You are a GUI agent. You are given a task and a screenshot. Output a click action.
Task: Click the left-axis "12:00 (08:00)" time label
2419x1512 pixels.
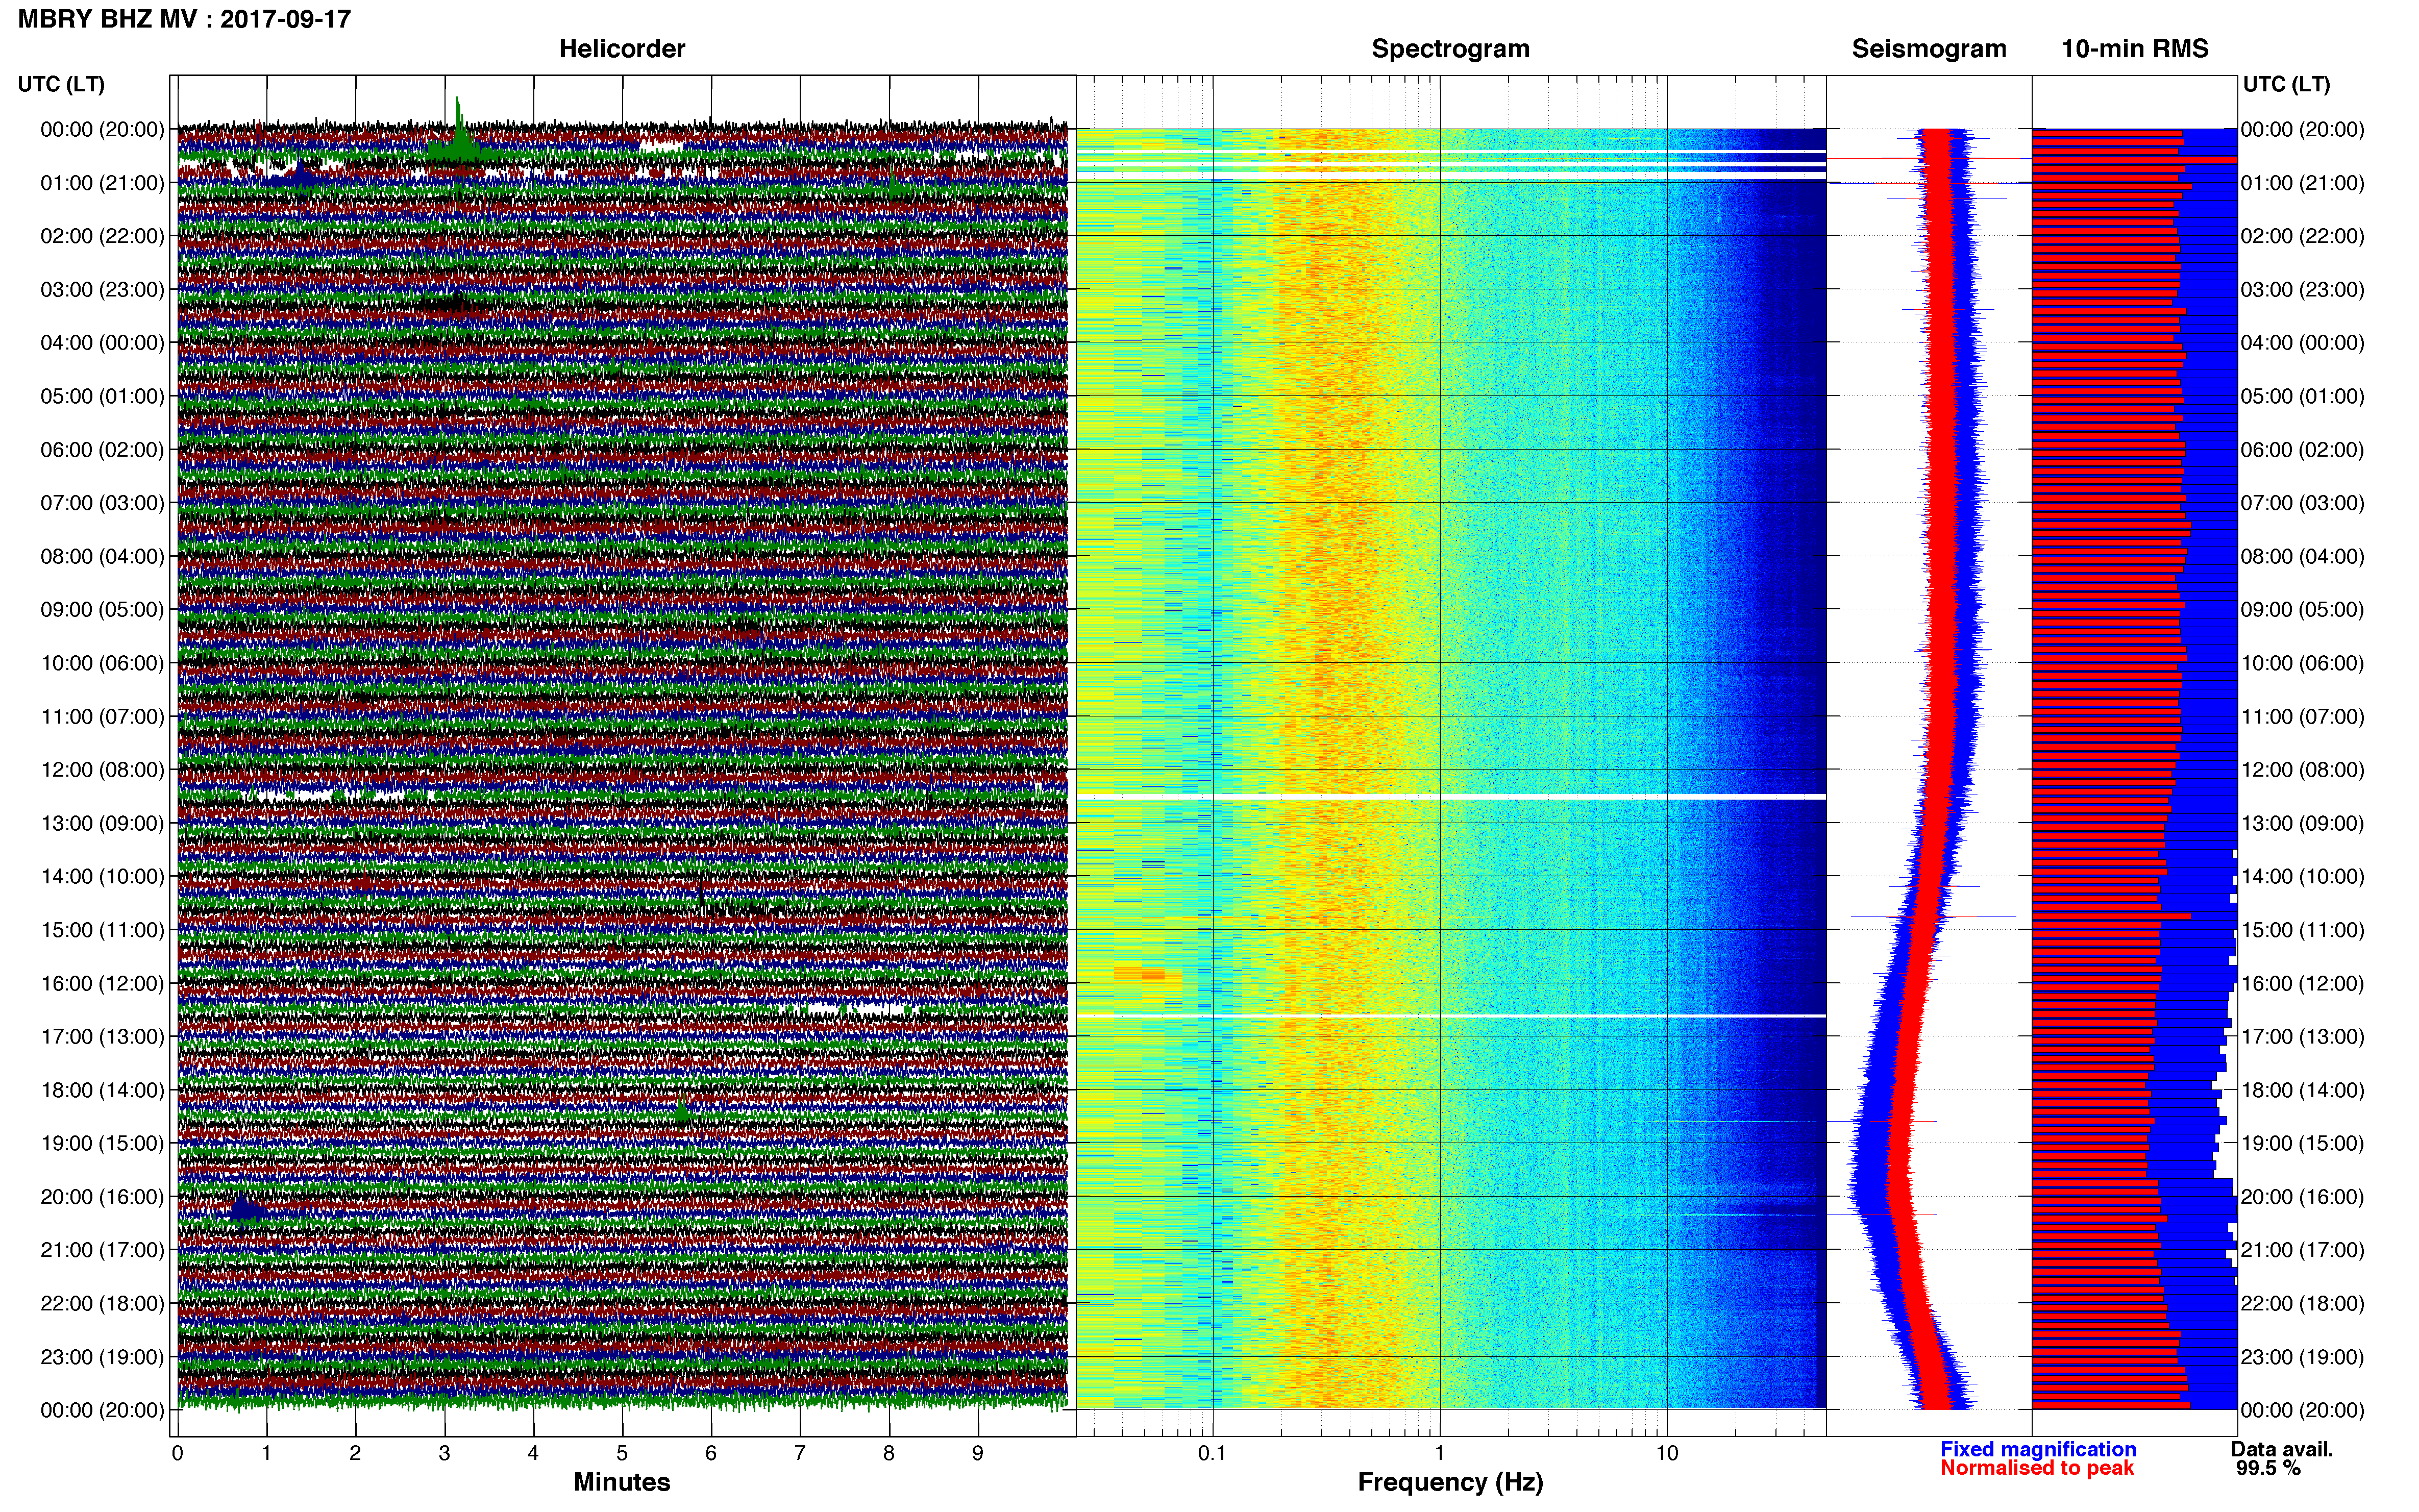102,770
